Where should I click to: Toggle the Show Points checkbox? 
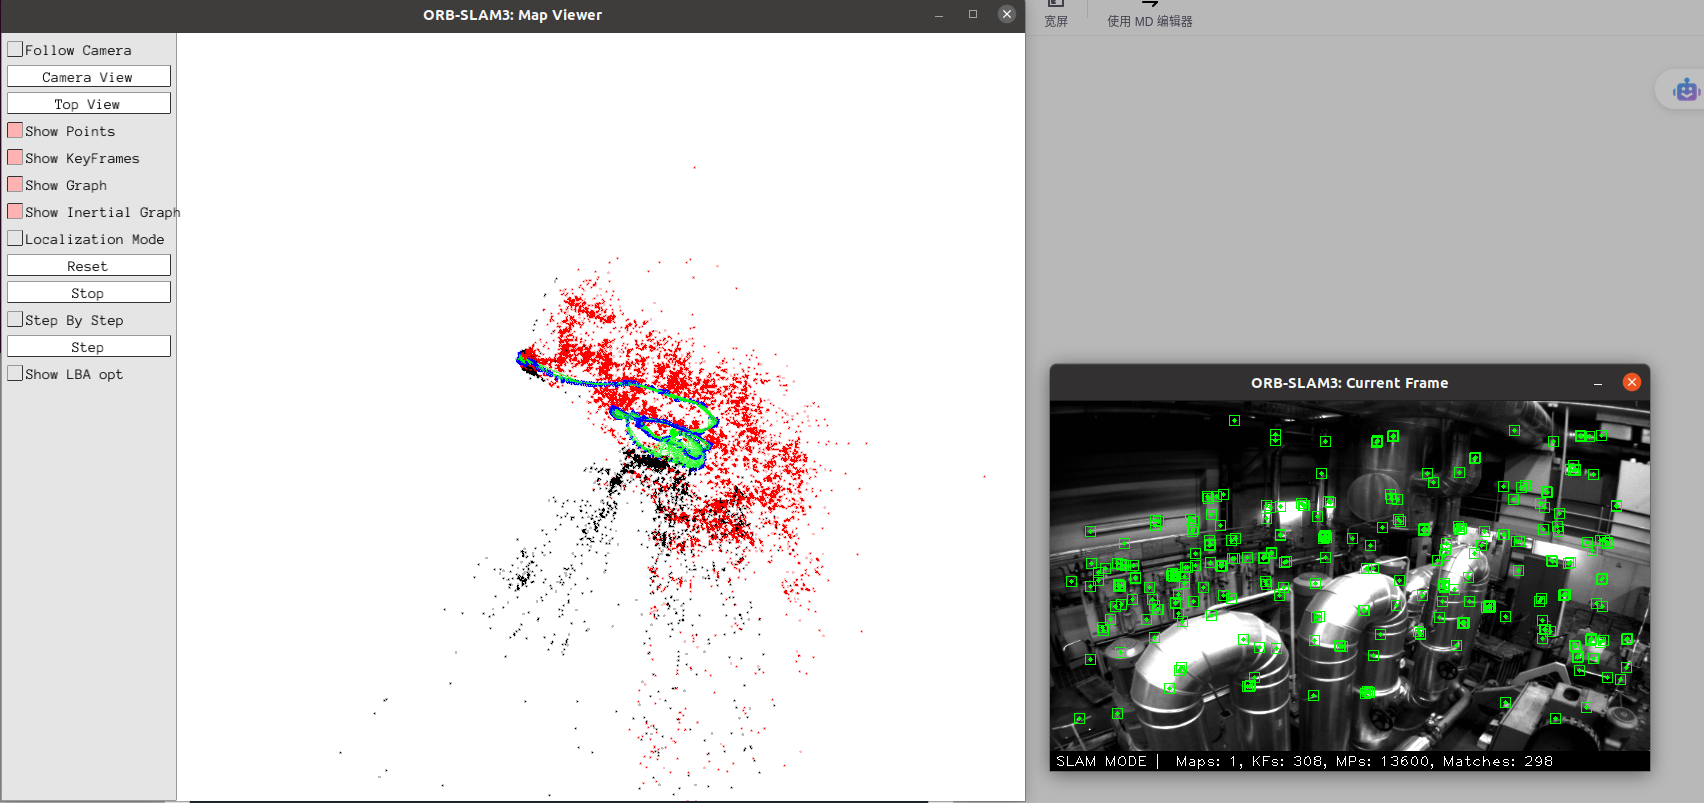pyautogui.click(x=15, y=130)
